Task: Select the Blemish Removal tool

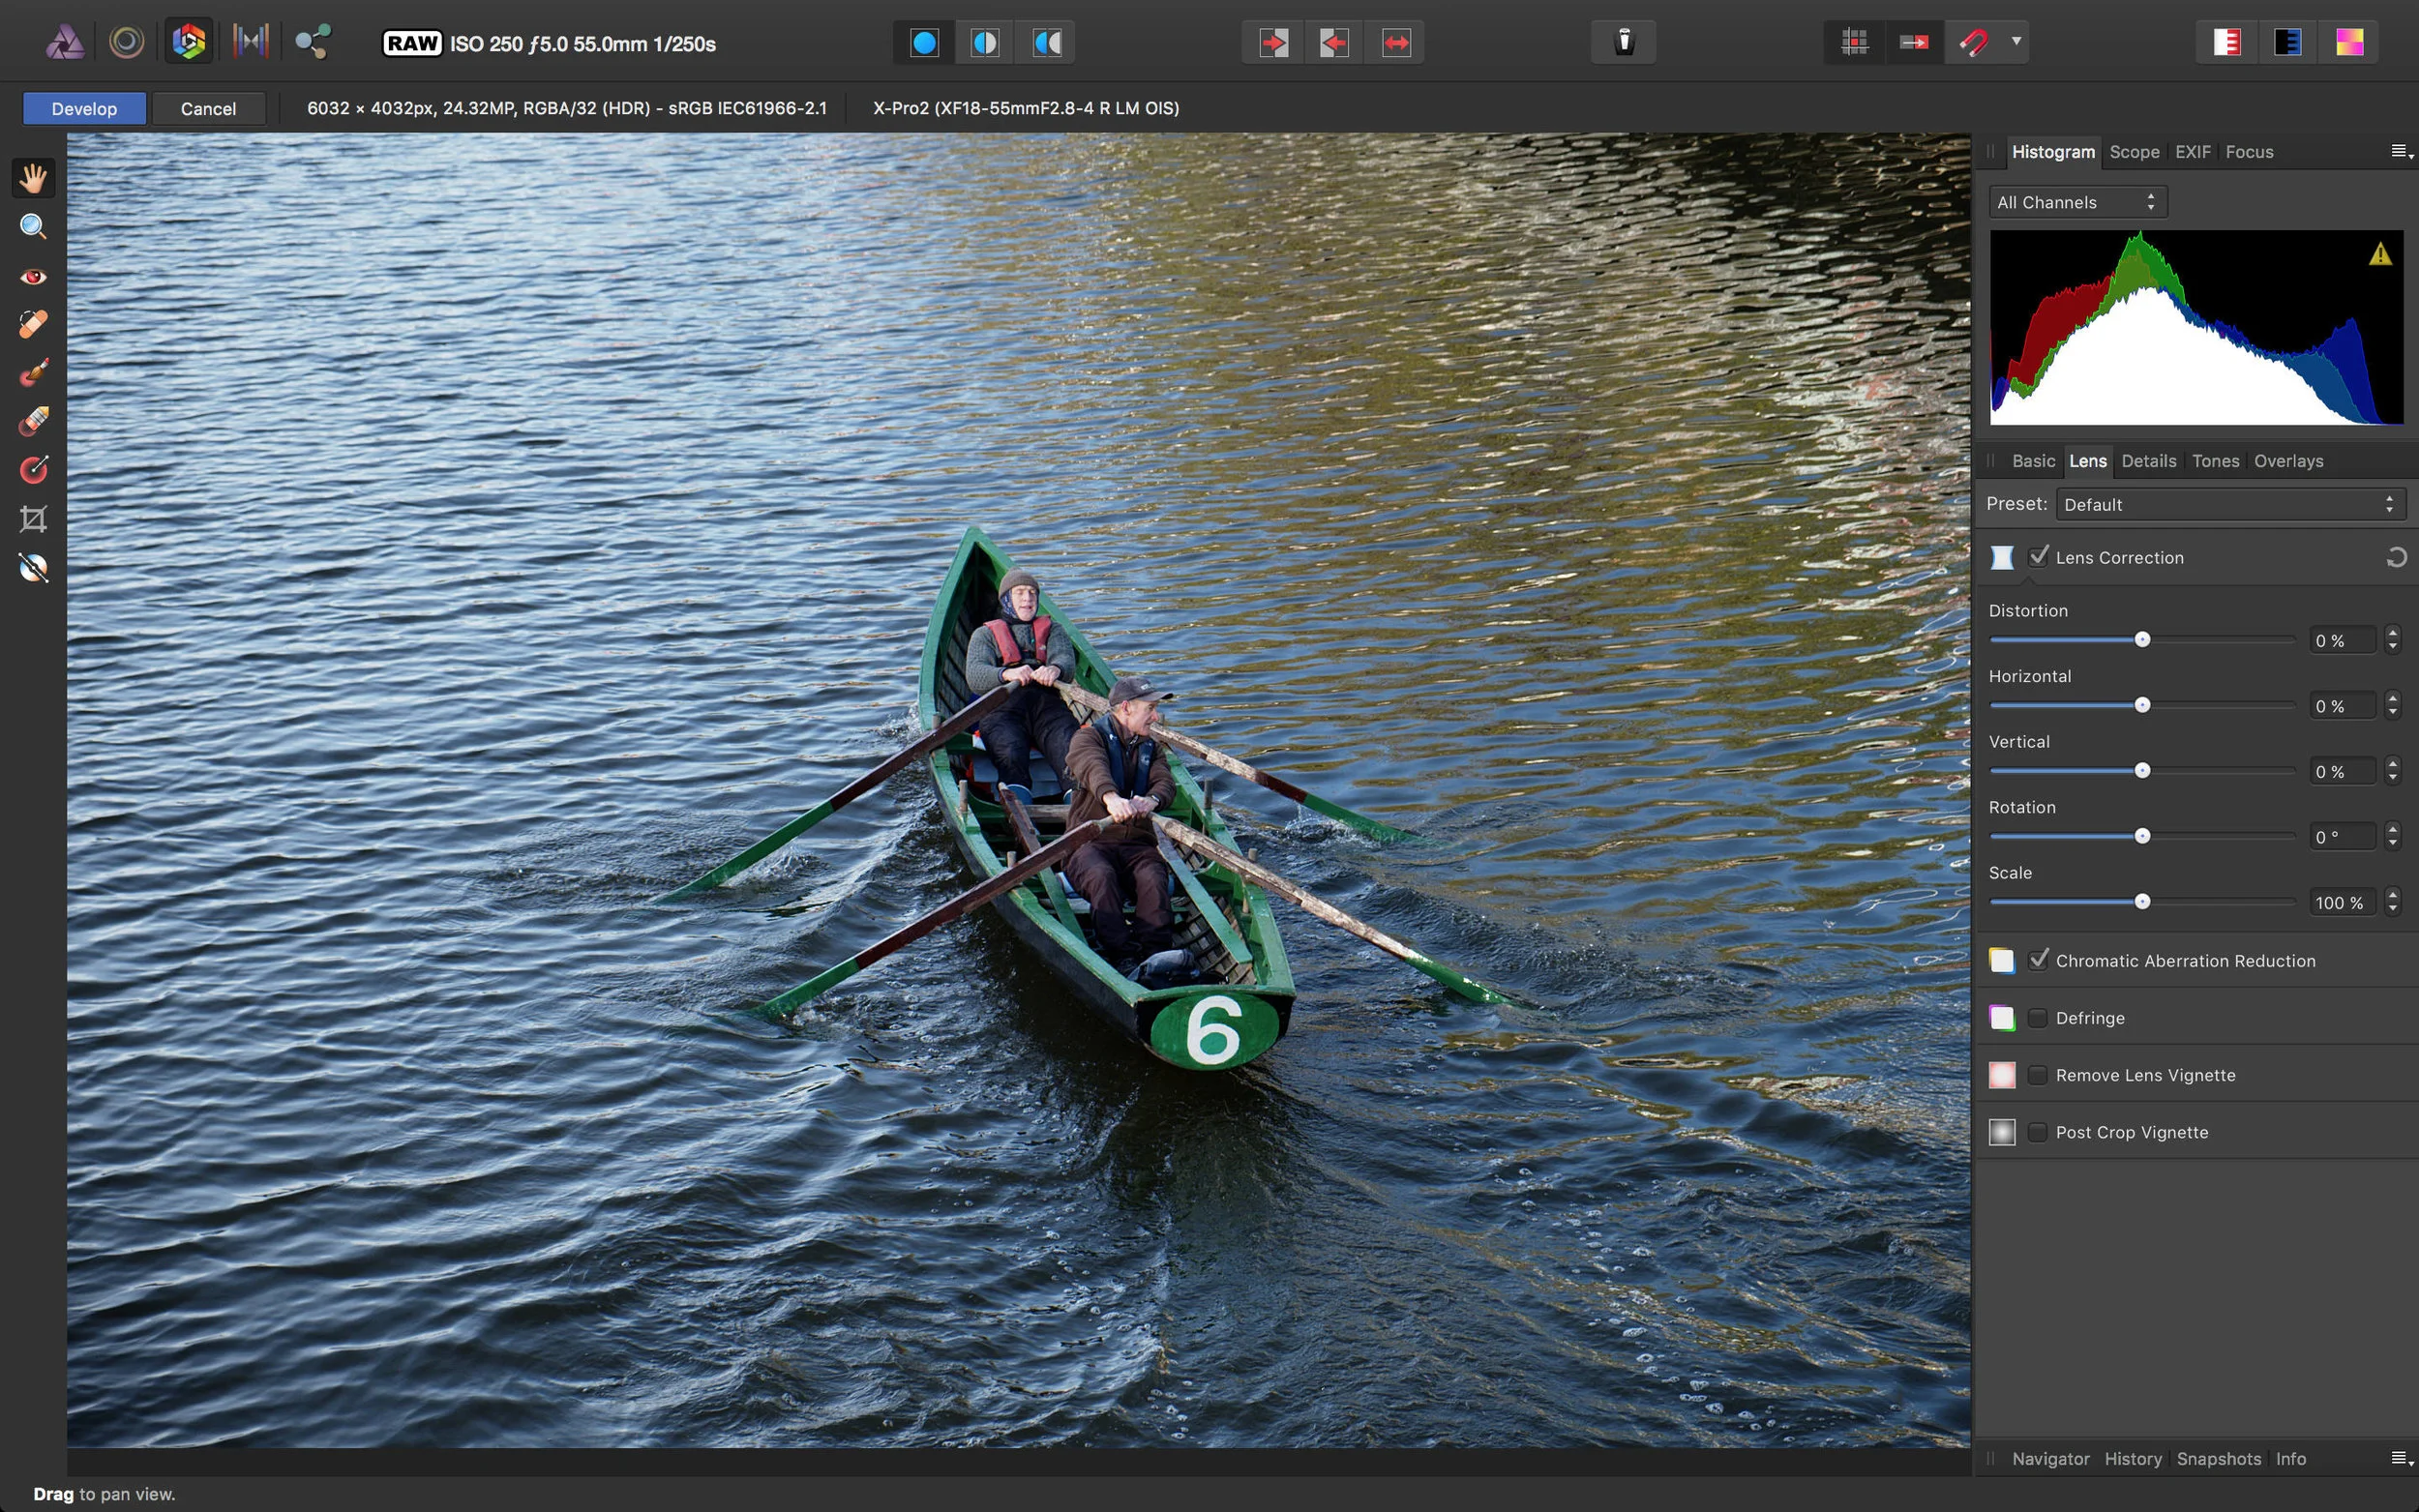Action: pyautogui.click(x=33, y=322)
